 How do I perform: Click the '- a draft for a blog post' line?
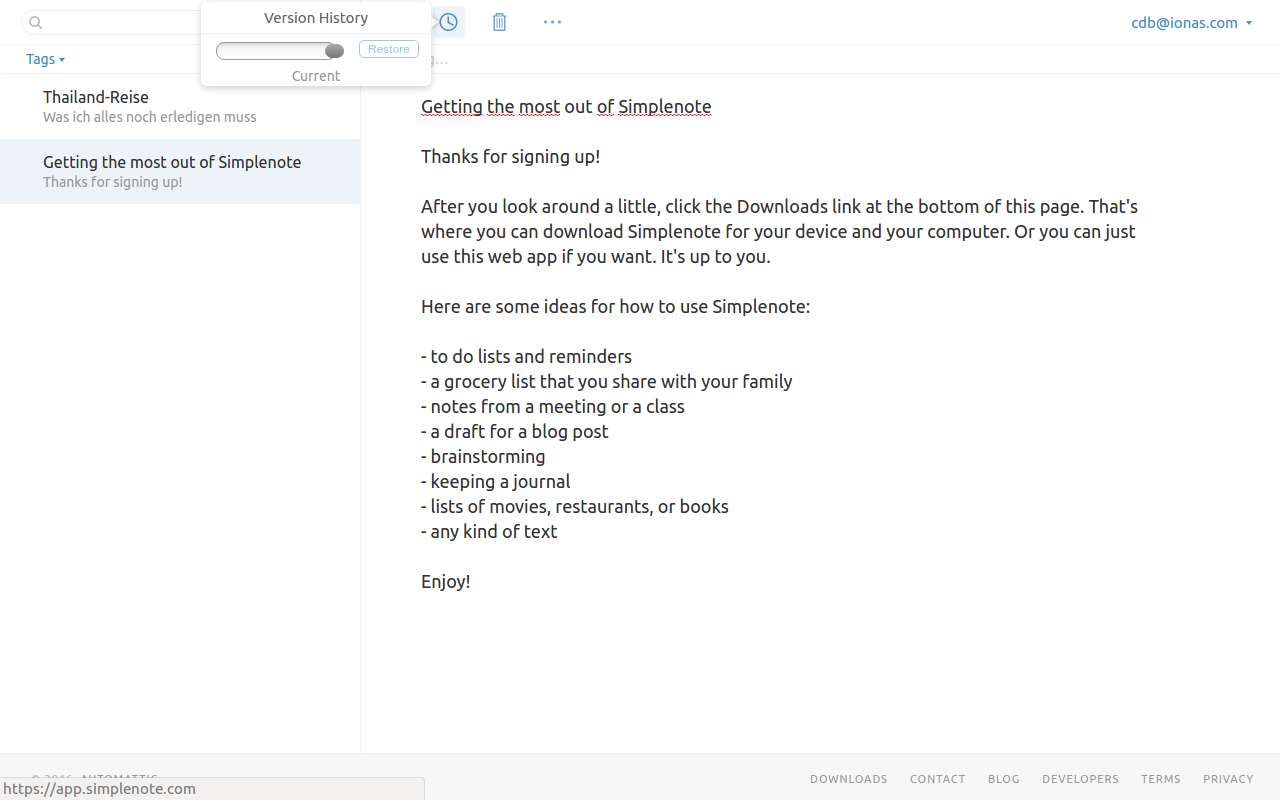(x=515, y=432)
